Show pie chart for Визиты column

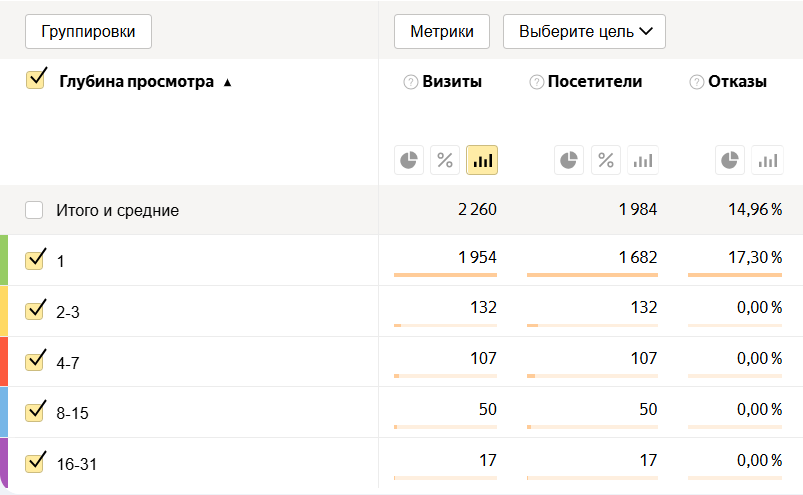[x=408, y=160]
